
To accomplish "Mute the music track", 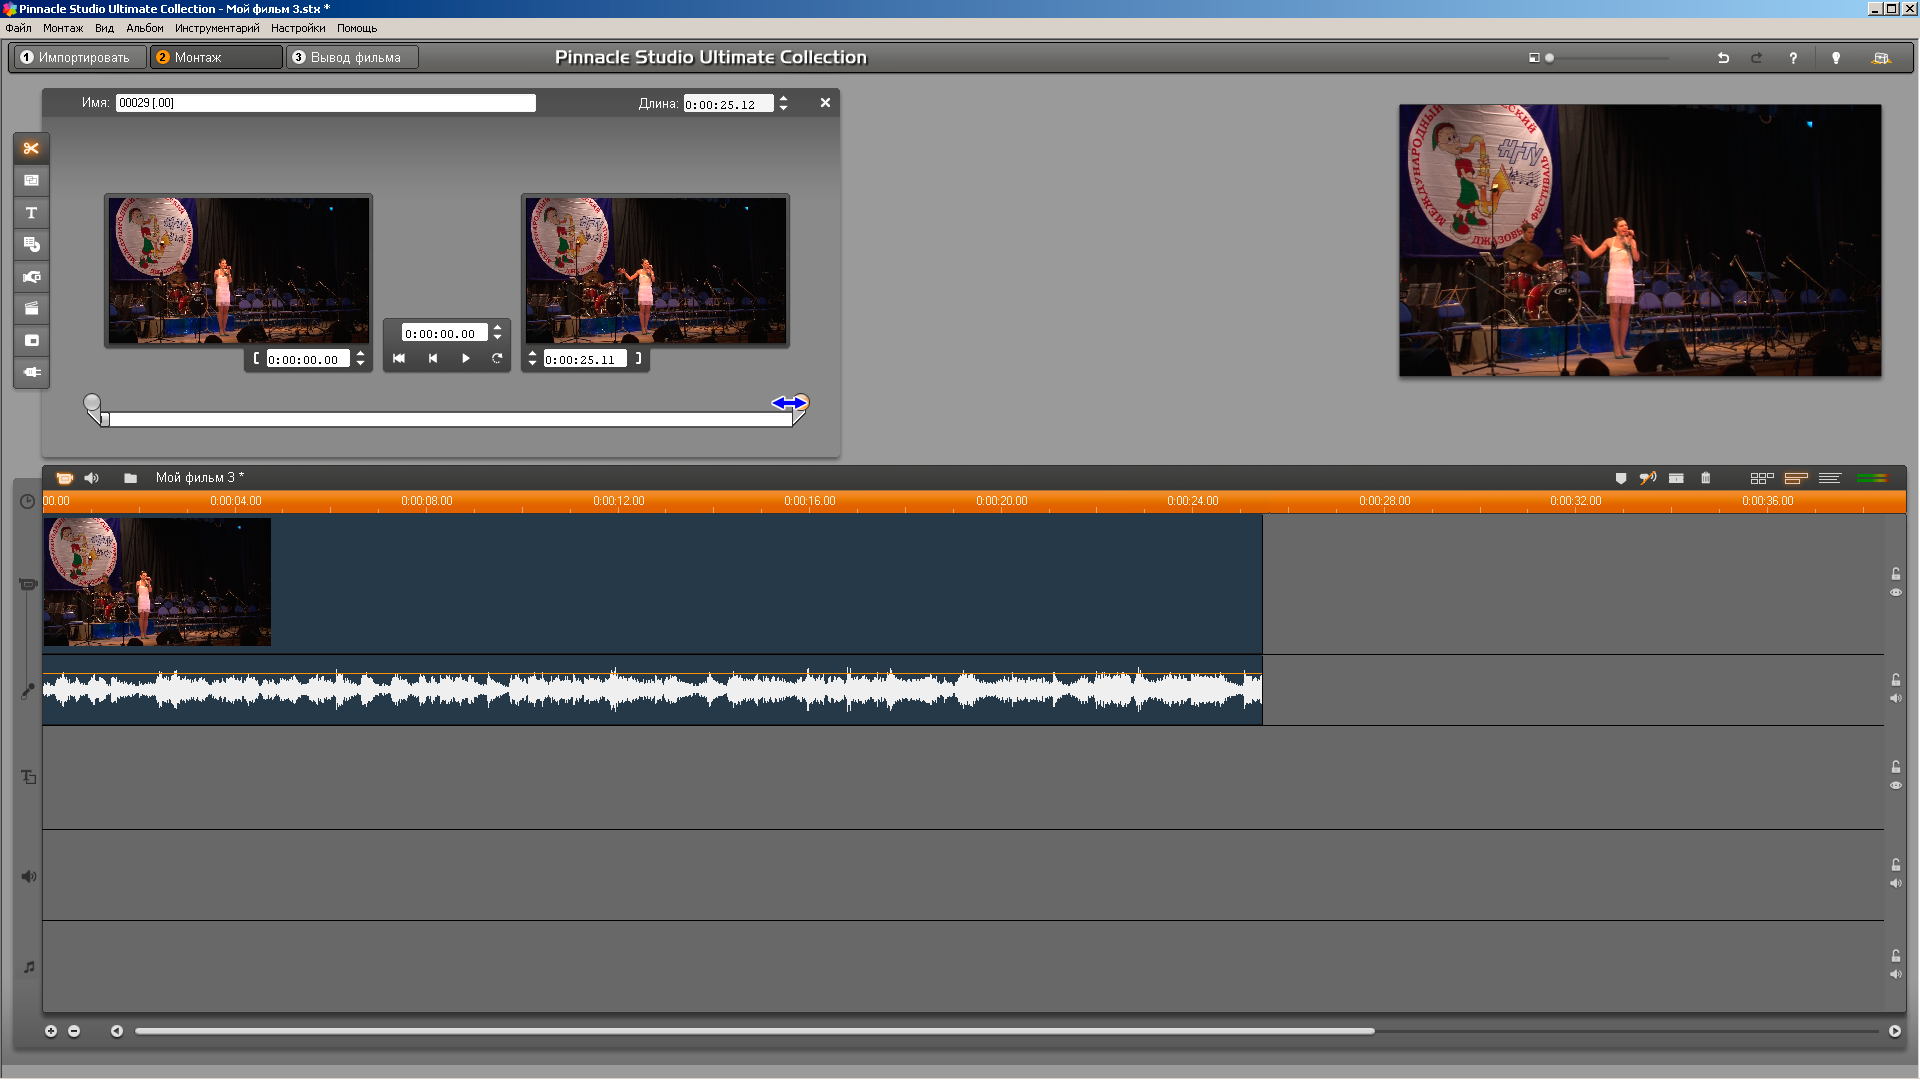I will pyautogui.click(x=1895, y=974).
